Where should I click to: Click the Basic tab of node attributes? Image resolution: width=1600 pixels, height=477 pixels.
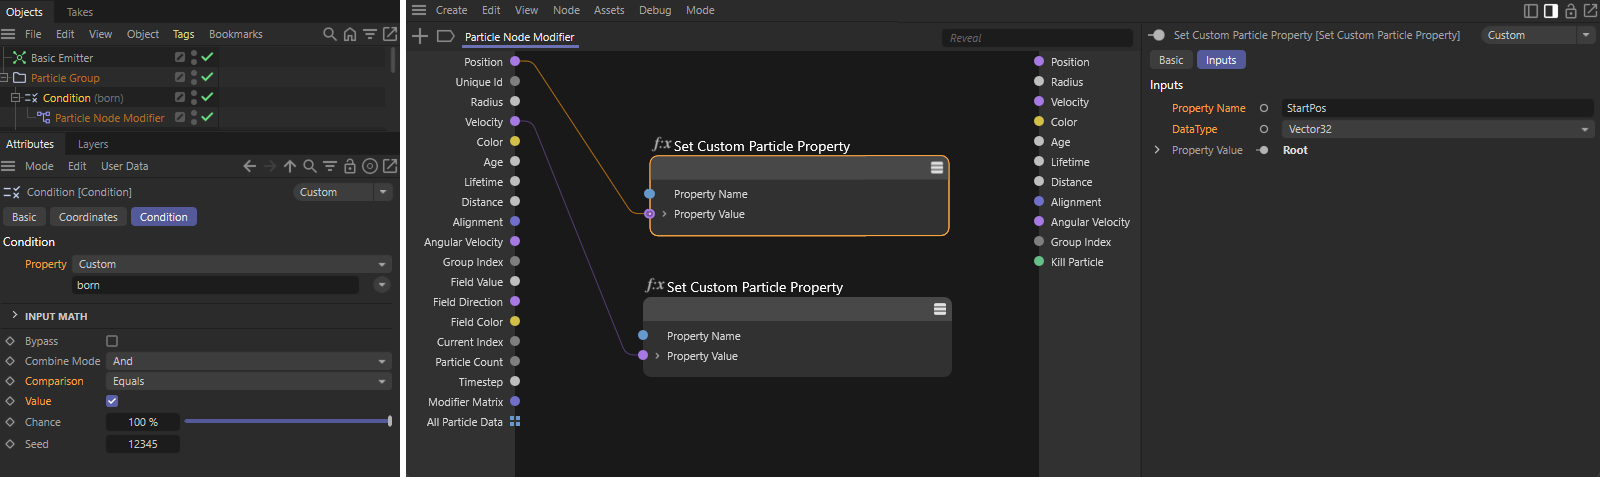tap(1170, 60)
